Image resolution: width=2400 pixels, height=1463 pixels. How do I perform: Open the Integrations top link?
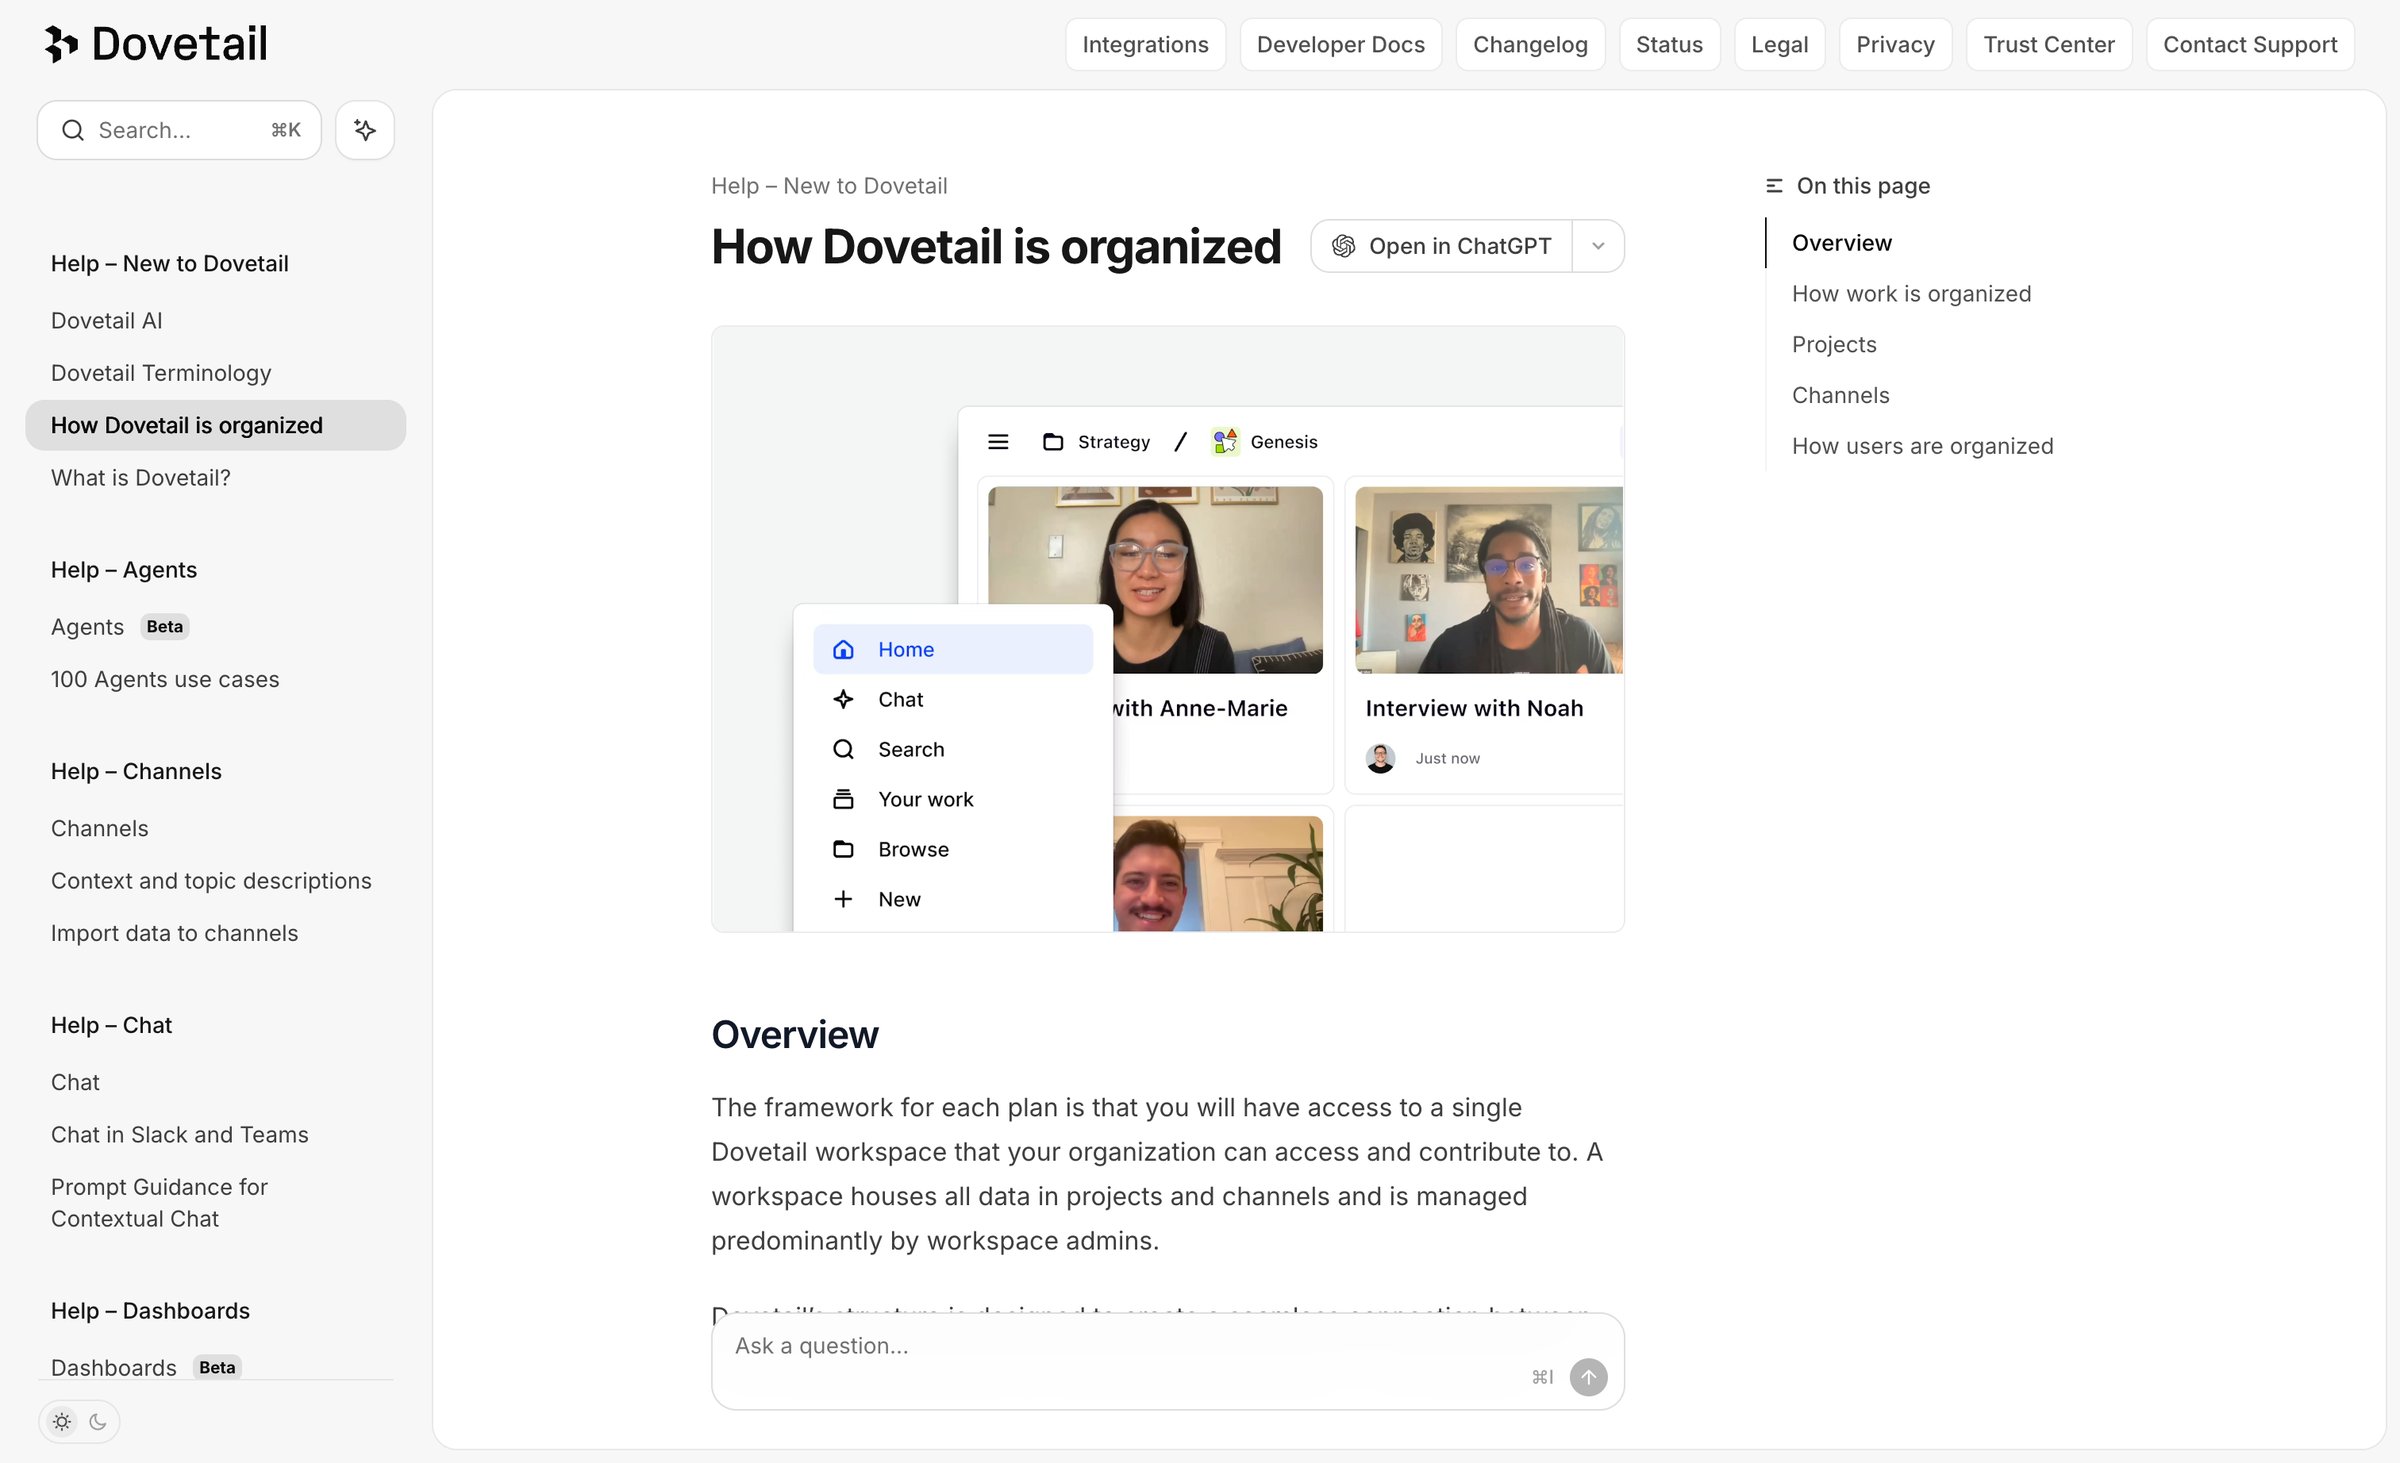tap(1145, 45)
